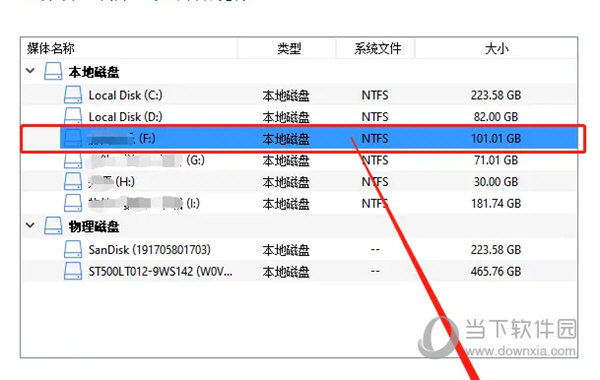Click 本地磁盘 type in the 181.74 GB row
This screenshot has height=380, width=600.
click(286, 204)
